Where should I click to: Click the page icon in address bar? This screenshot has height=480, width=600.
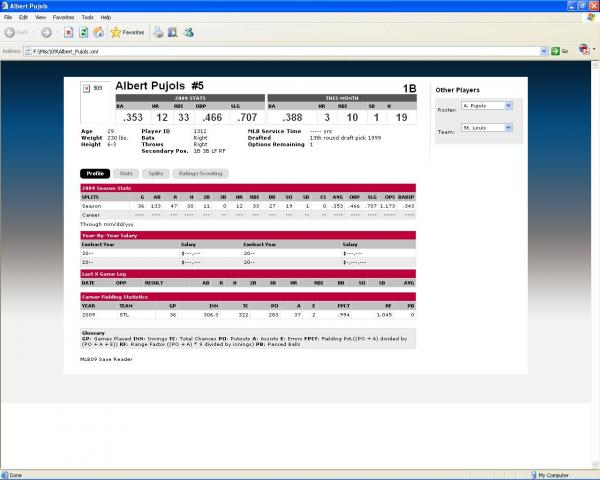pyautogui.click(x=28, y=51)
